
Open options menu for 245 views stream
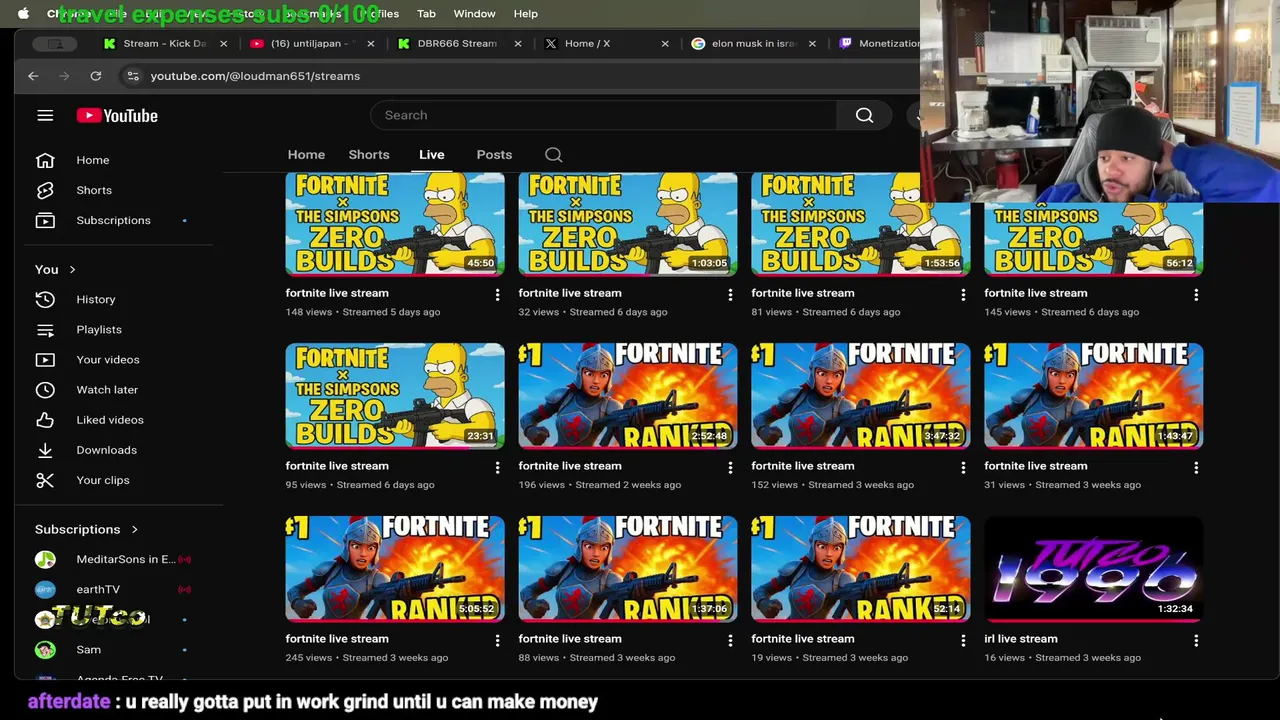coord(497,640)
